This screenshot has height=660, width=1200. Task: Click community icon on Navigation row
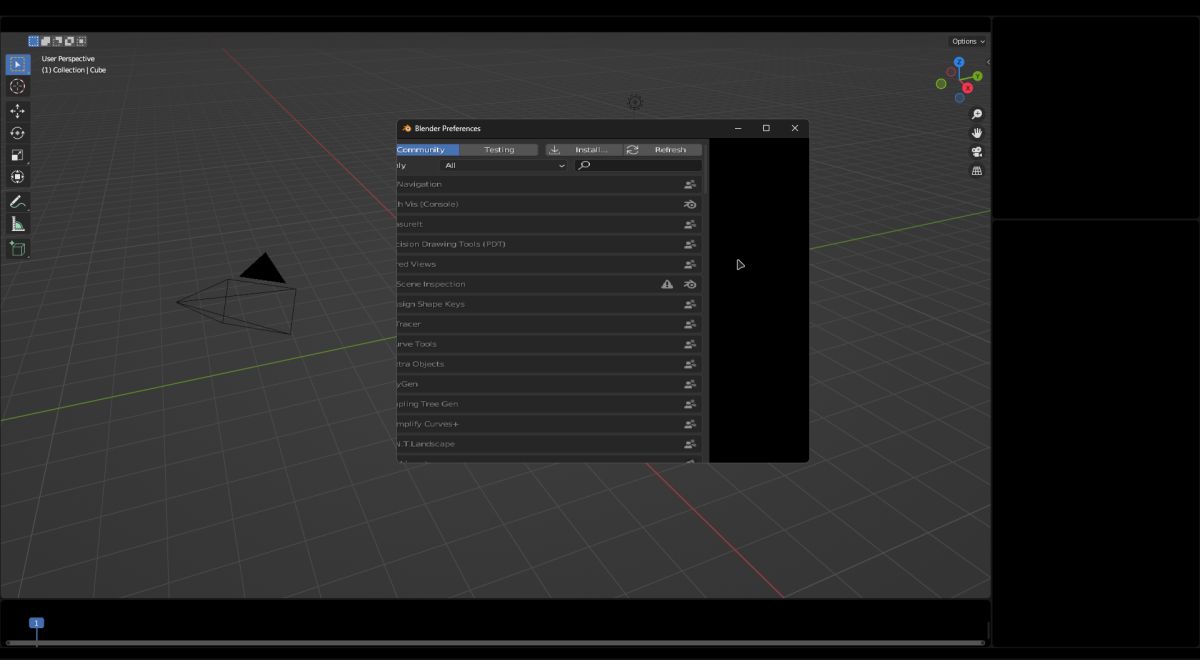coord(690,184)
